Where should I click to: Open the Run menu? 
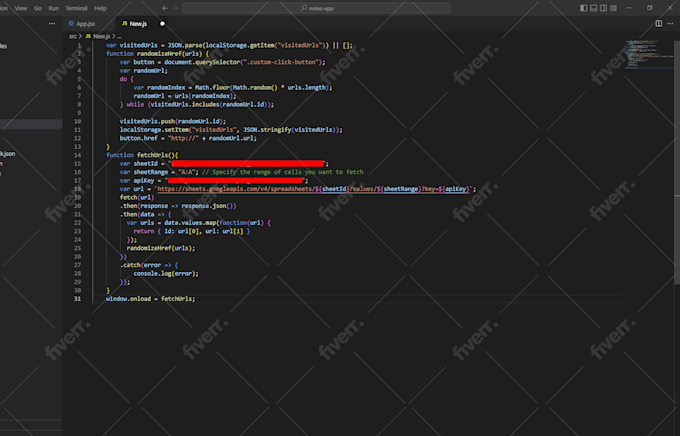(x=53, y=8)
